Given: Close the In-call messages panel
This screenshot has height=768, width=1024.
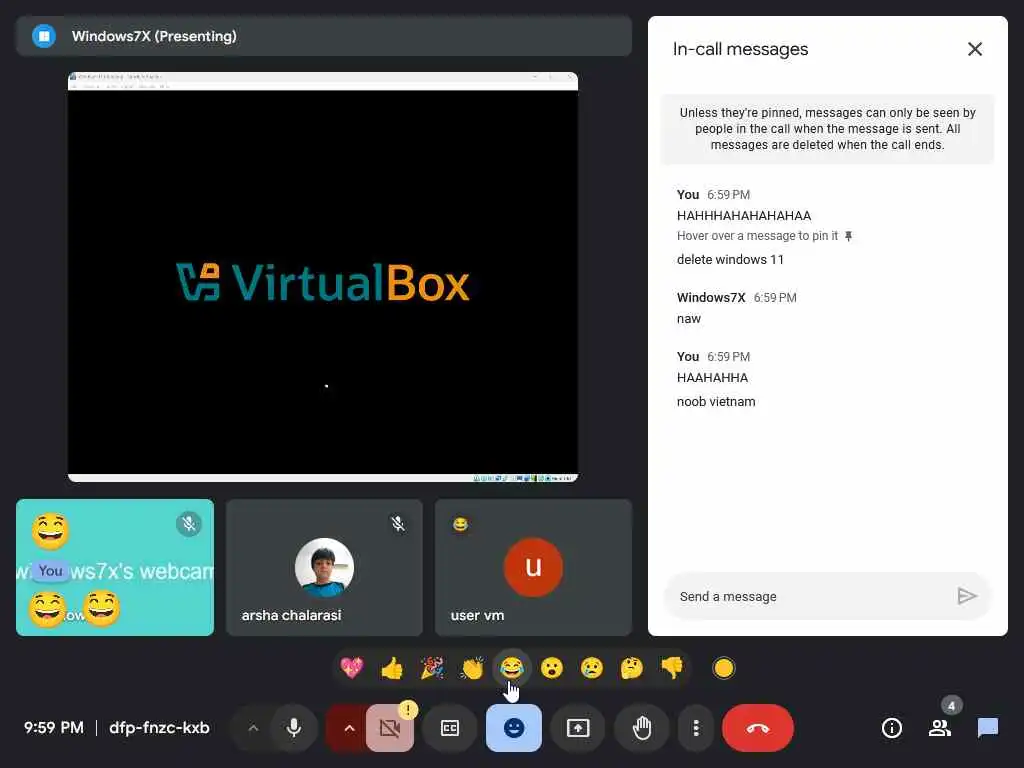Looking at the screenshot, I should coord(974,49).
